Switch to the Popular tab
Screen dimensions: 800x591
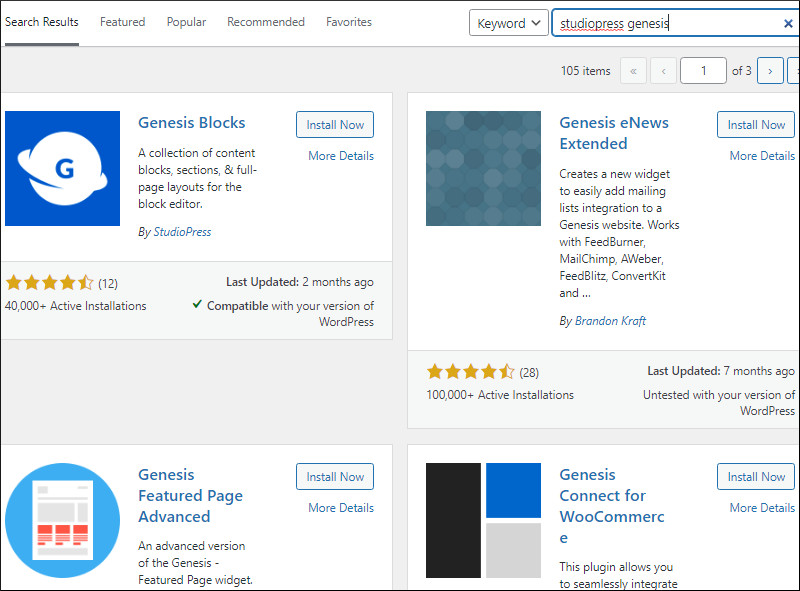(186, 22)
